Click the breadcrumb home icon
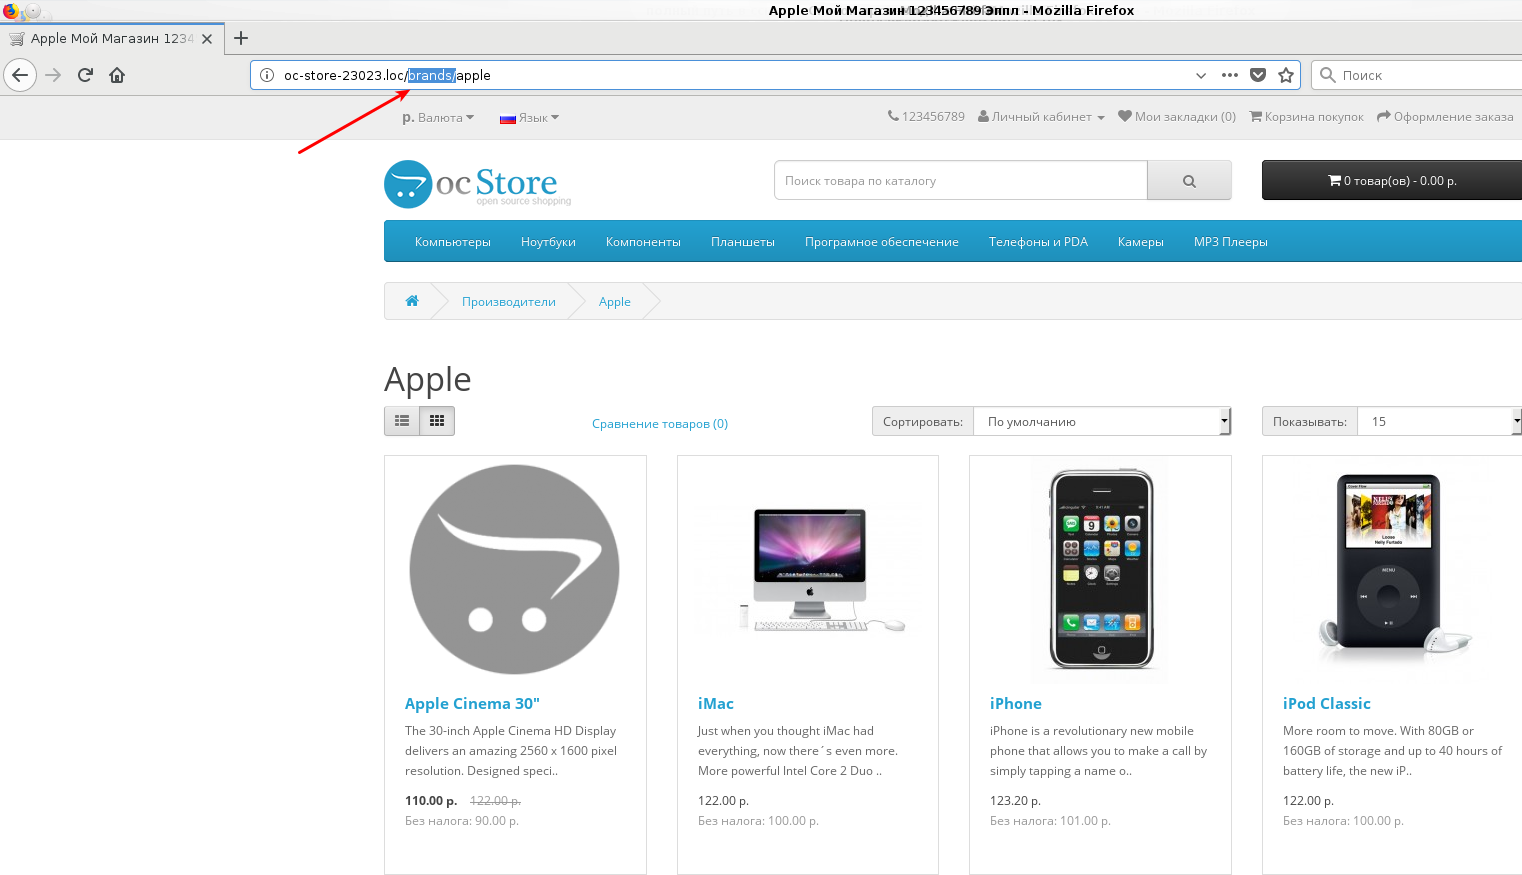The height and width of the screenshot is (875, 1522). (412, 301)
